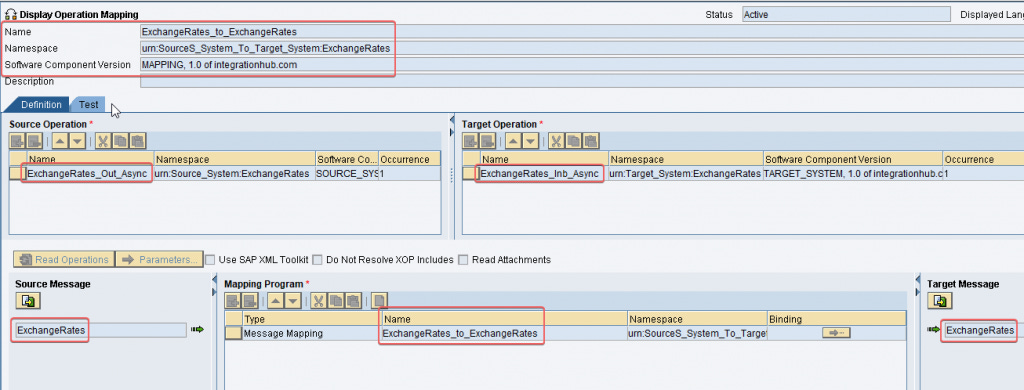Click insert row icon in Source Operation toolbar
The width and height of the screenshot is (1024, 390).
(x=17, y=140)
